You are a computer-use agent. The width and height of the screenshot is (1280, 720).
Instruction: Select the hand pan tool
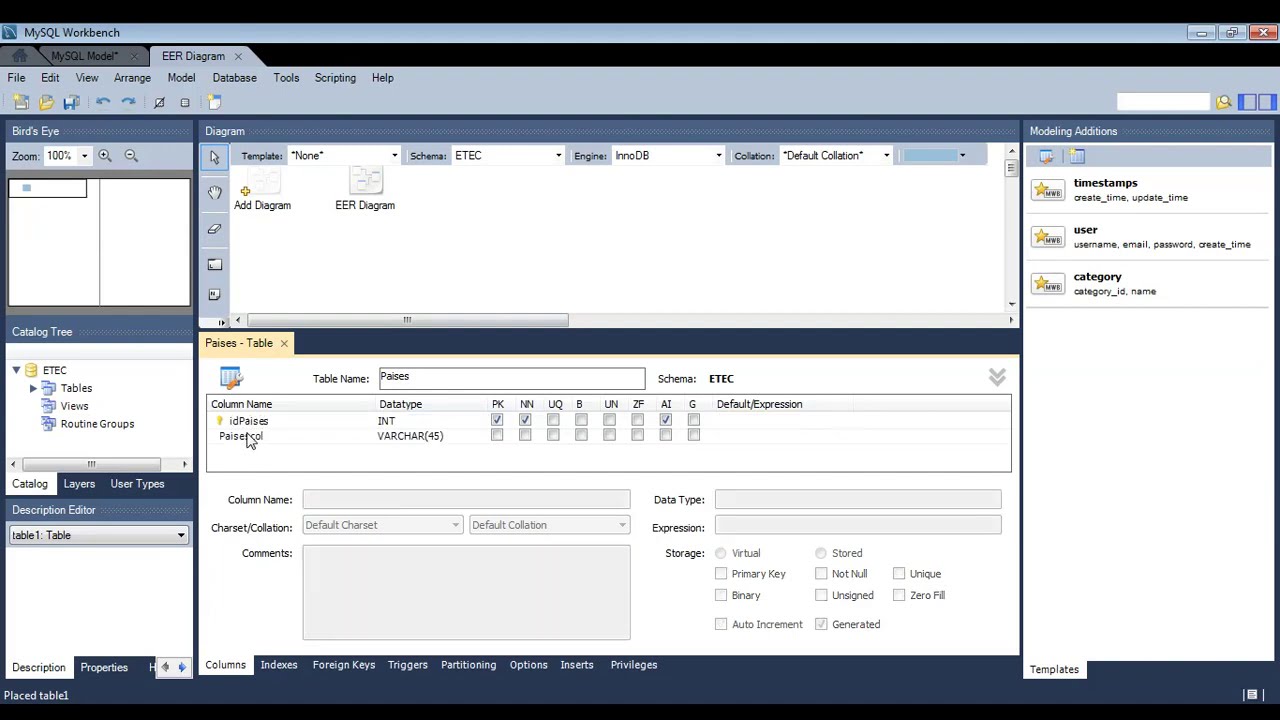point(214,193)
